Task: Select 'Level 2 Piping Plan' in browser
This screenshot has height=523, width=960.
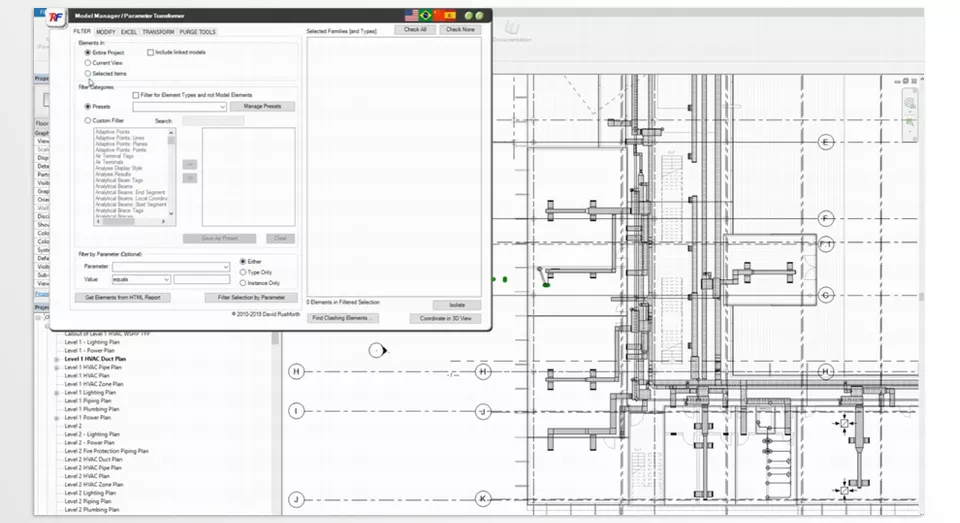Action: pyautogui.click(x=88, y=502)
